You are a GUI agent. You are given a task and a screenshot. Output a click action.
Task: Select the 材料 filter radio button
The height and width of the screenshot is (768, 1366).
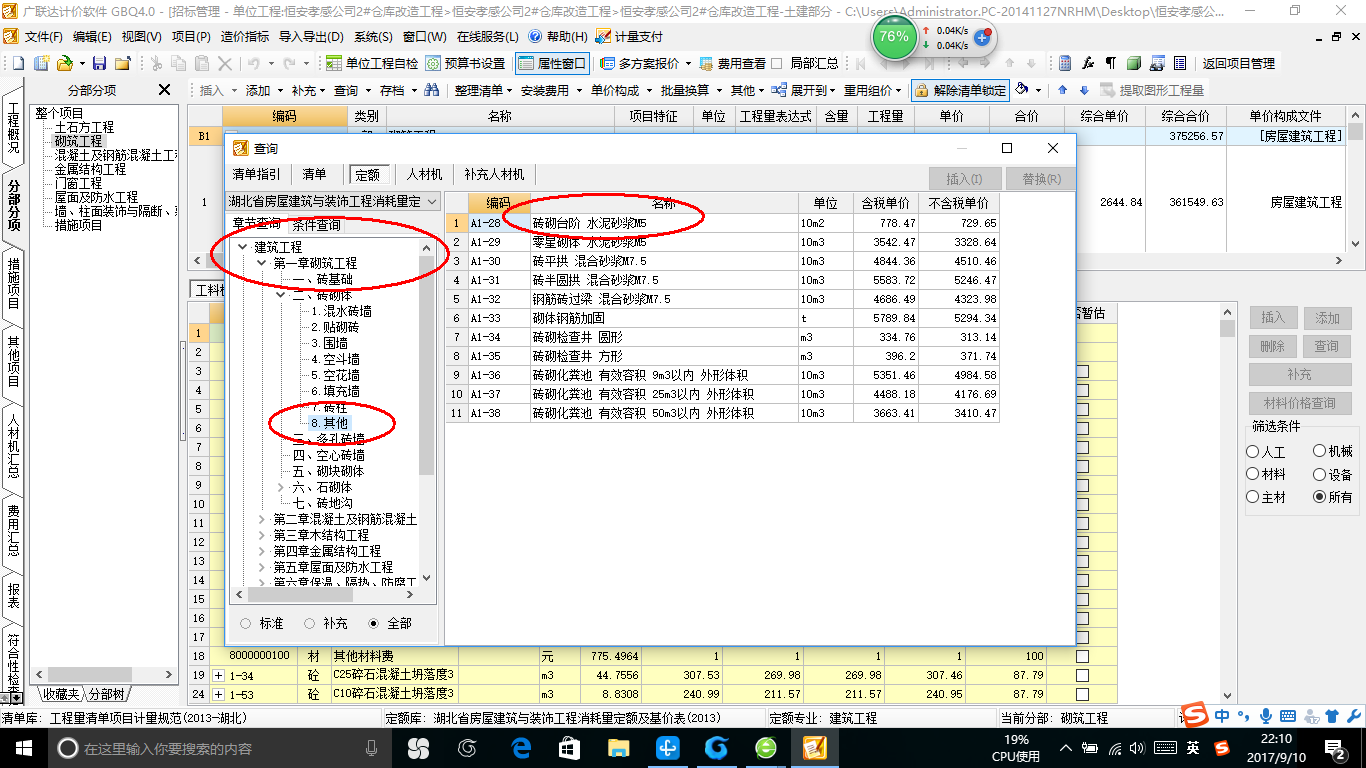click(1253, 475)
